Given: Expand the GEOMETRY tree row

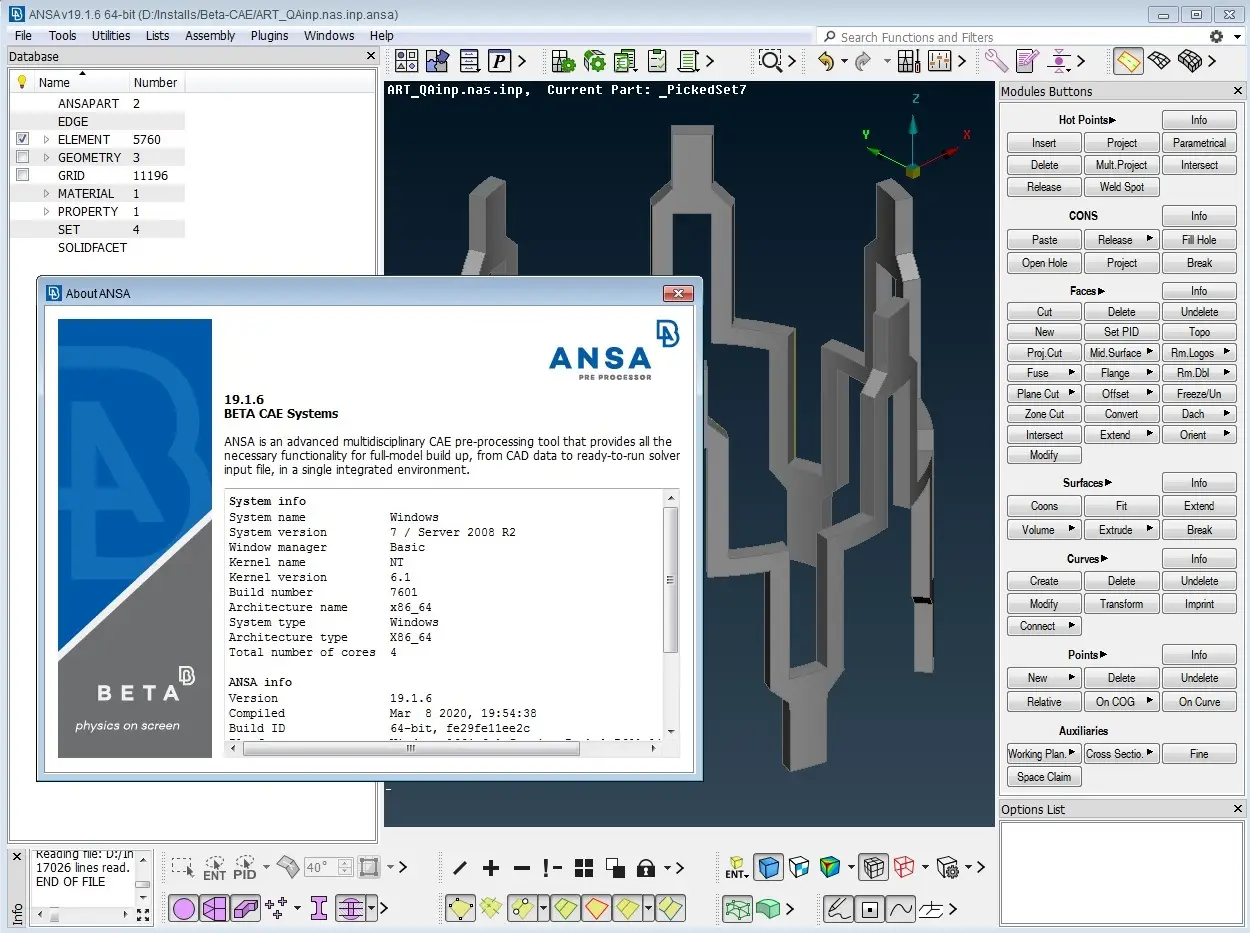Looking at the screenshot, I should coord(47,157).
